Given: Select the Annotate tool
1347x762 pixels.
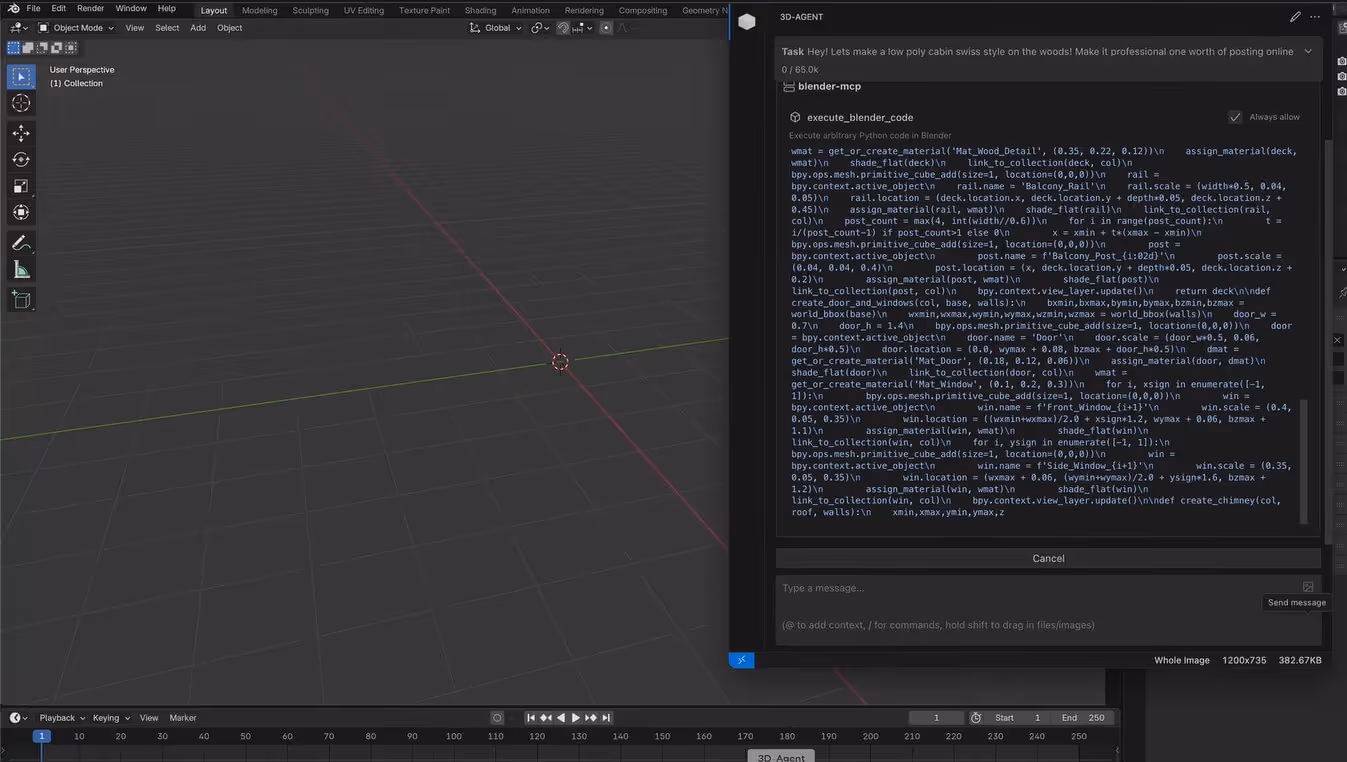Looking at the screenshot, I should (x=20, y=242).
